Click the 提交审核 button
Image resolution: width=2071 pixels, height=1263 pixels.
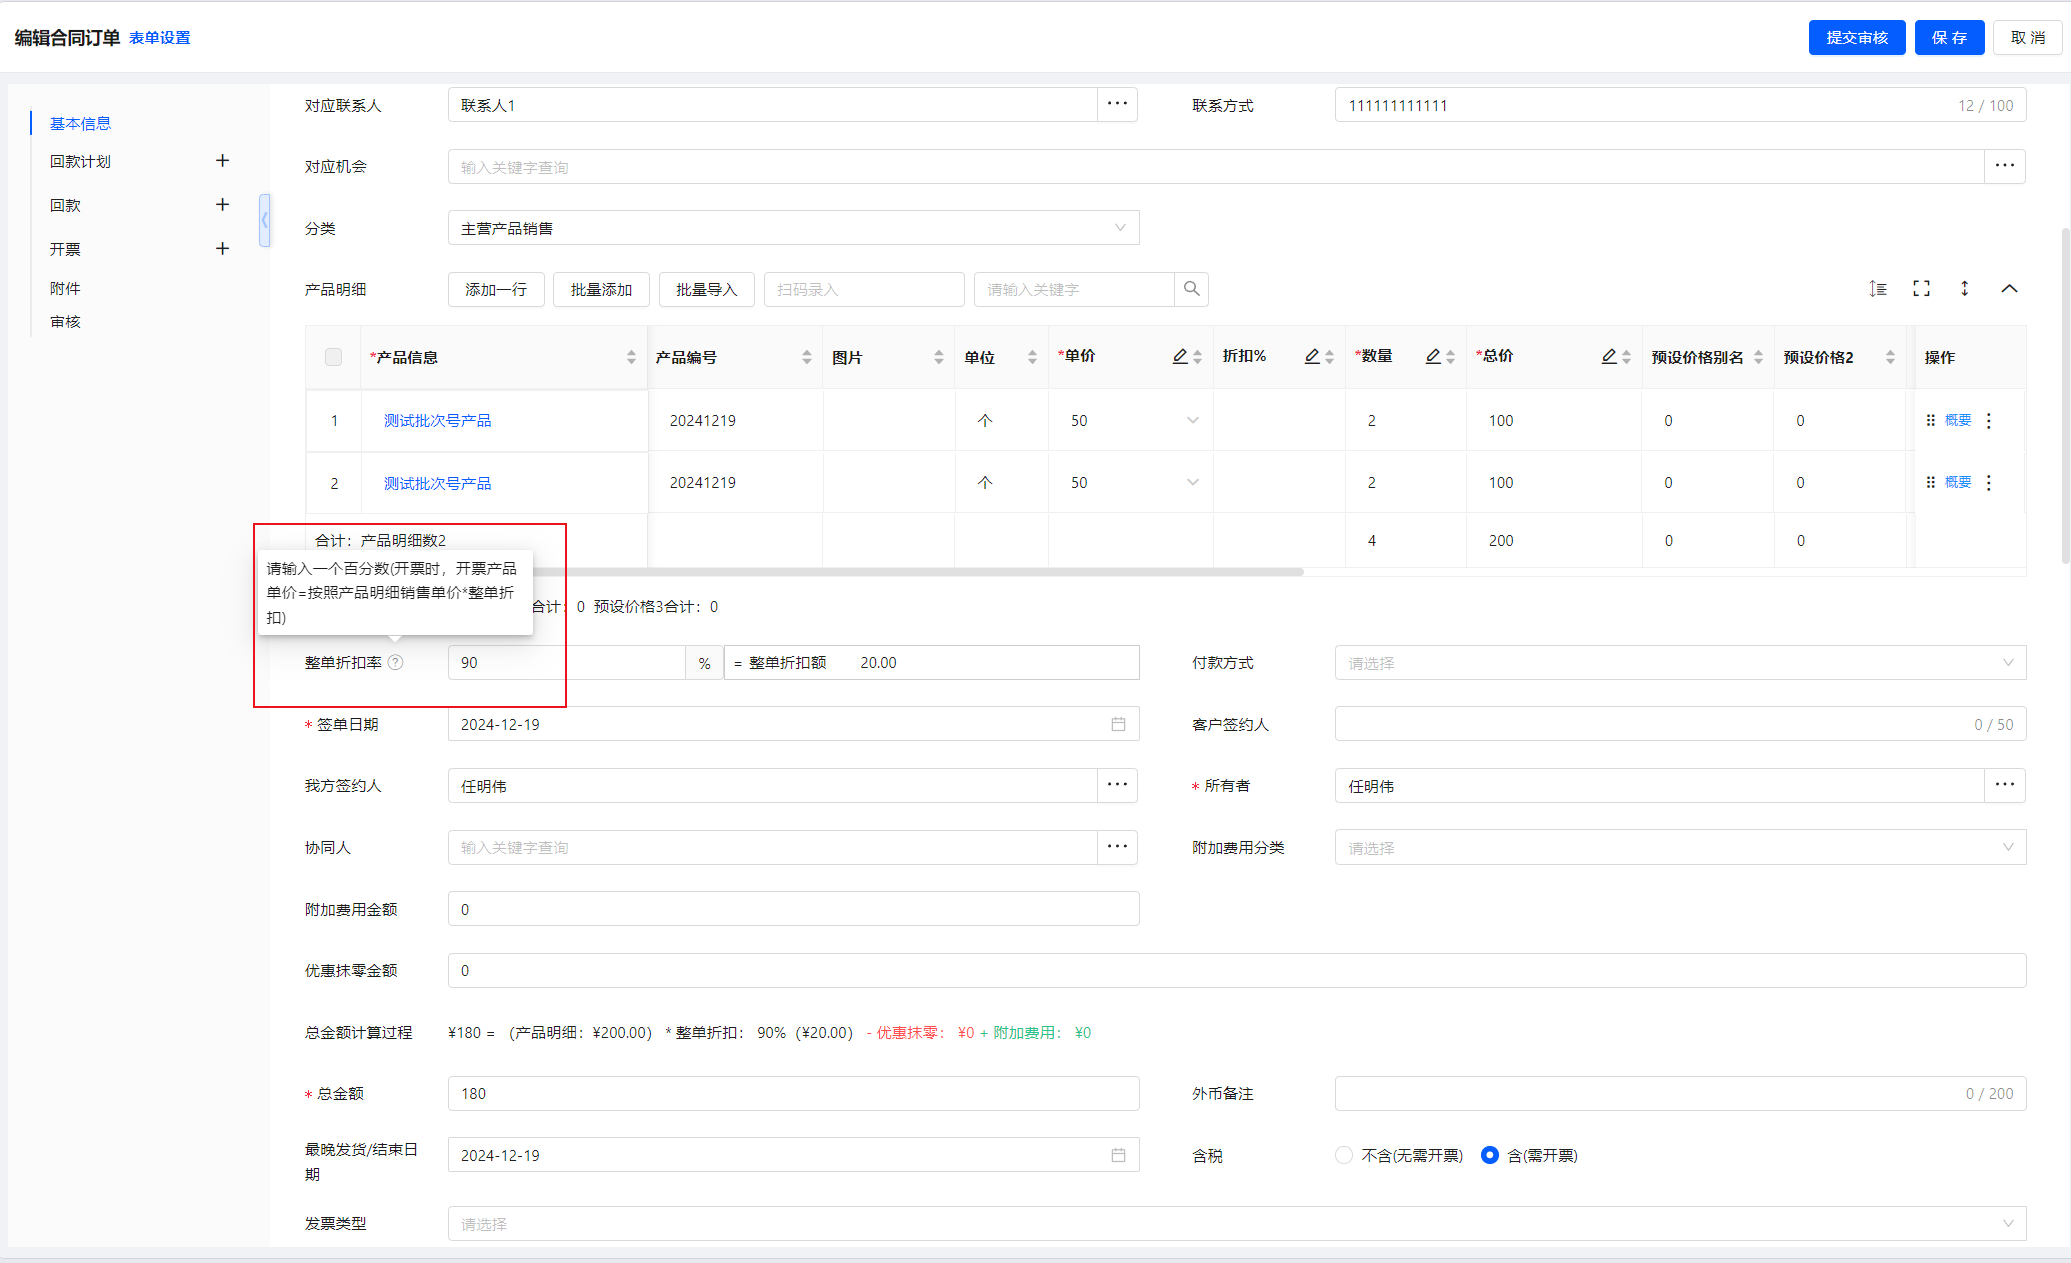[1856, 38]
